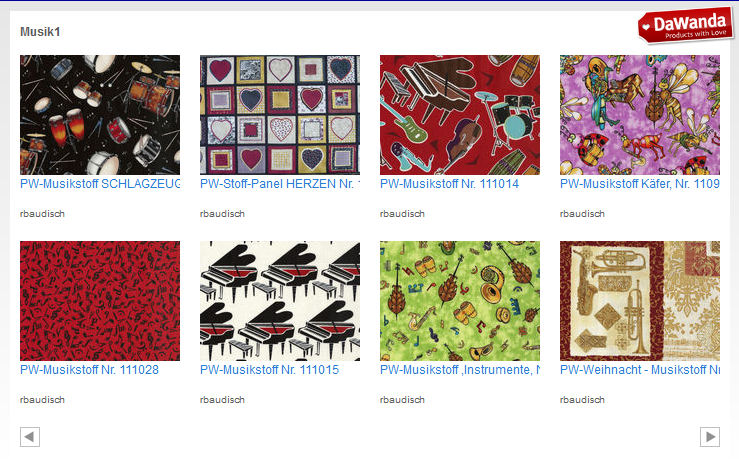This screenshot has height=467, width=739.
Task: Open PW-Musikstoff SCHLAGZEUG link
Action: coord(100,184)
